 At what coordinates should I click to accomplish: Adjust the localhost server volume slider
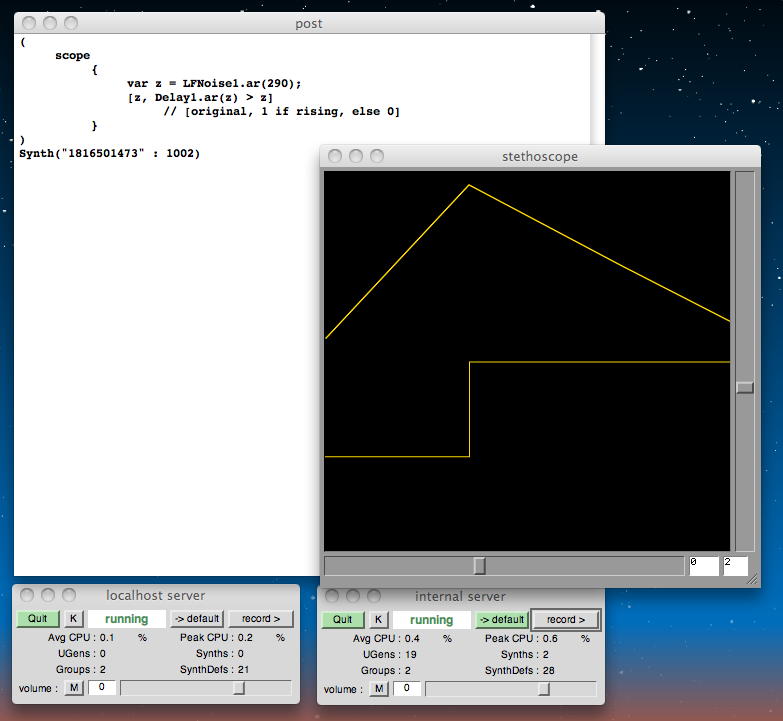coord(239,688)
